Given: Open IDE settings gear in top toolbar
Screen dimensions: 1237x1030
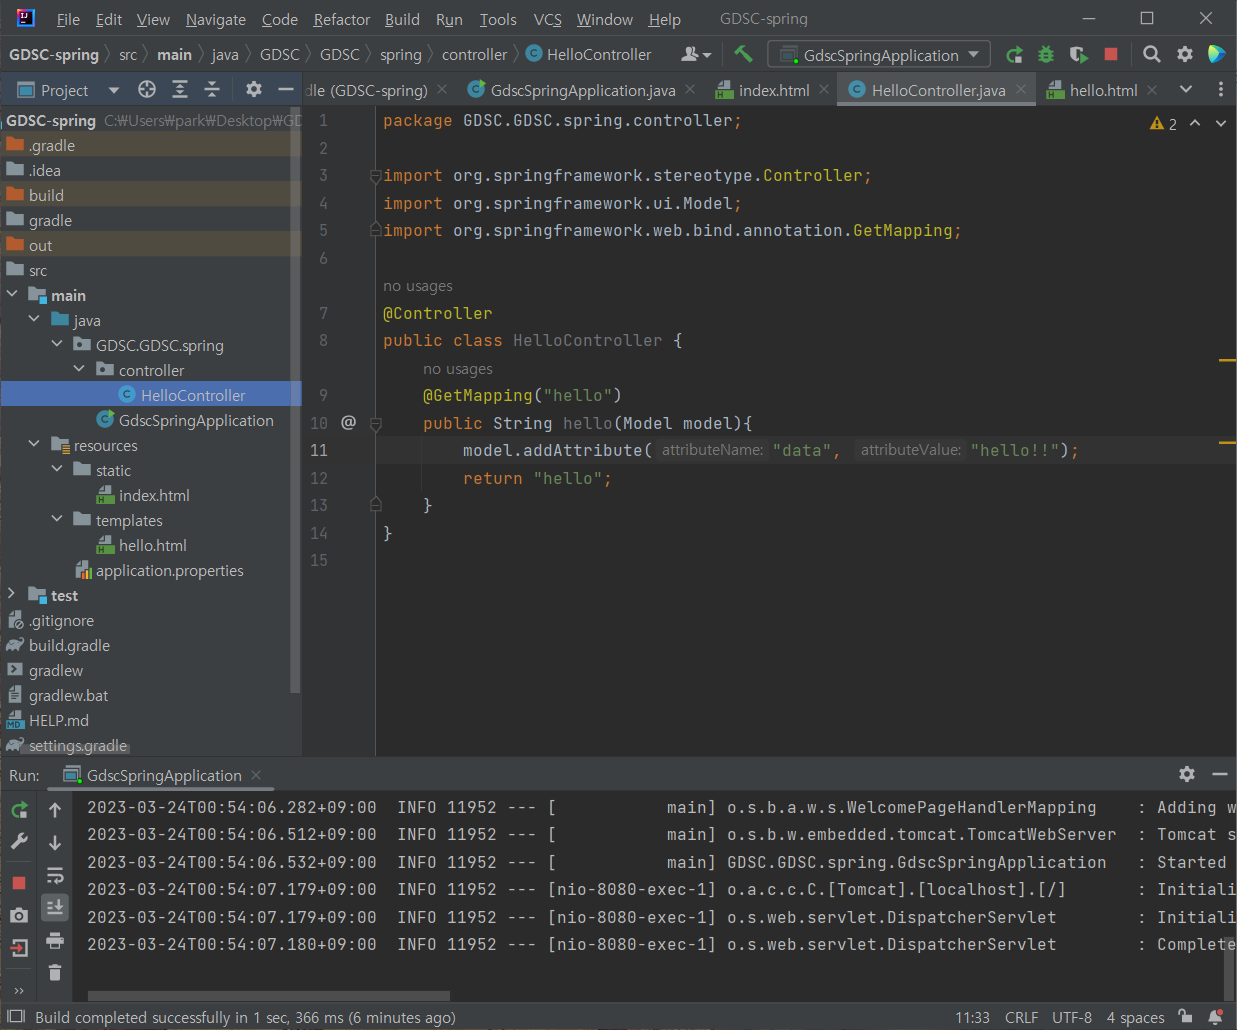Looking at the screenshot, I should pos(1185,54).
